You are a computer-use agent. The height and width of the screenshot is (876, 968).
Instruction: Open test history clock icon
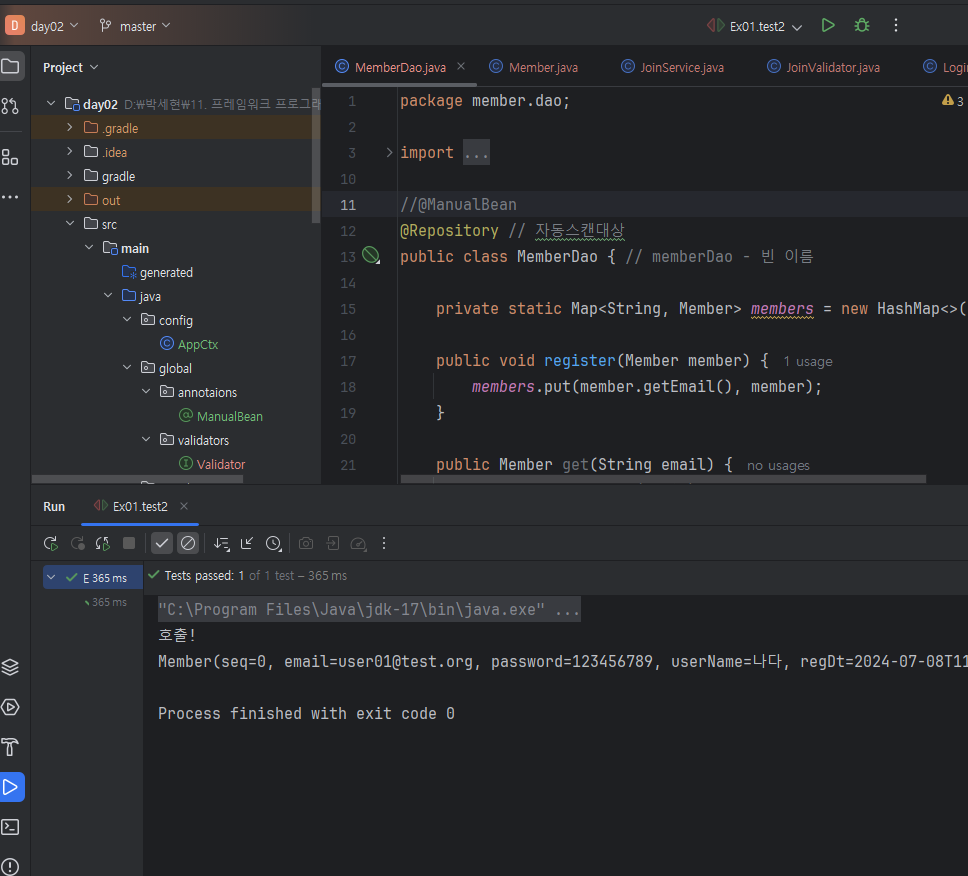click(273, 543)
